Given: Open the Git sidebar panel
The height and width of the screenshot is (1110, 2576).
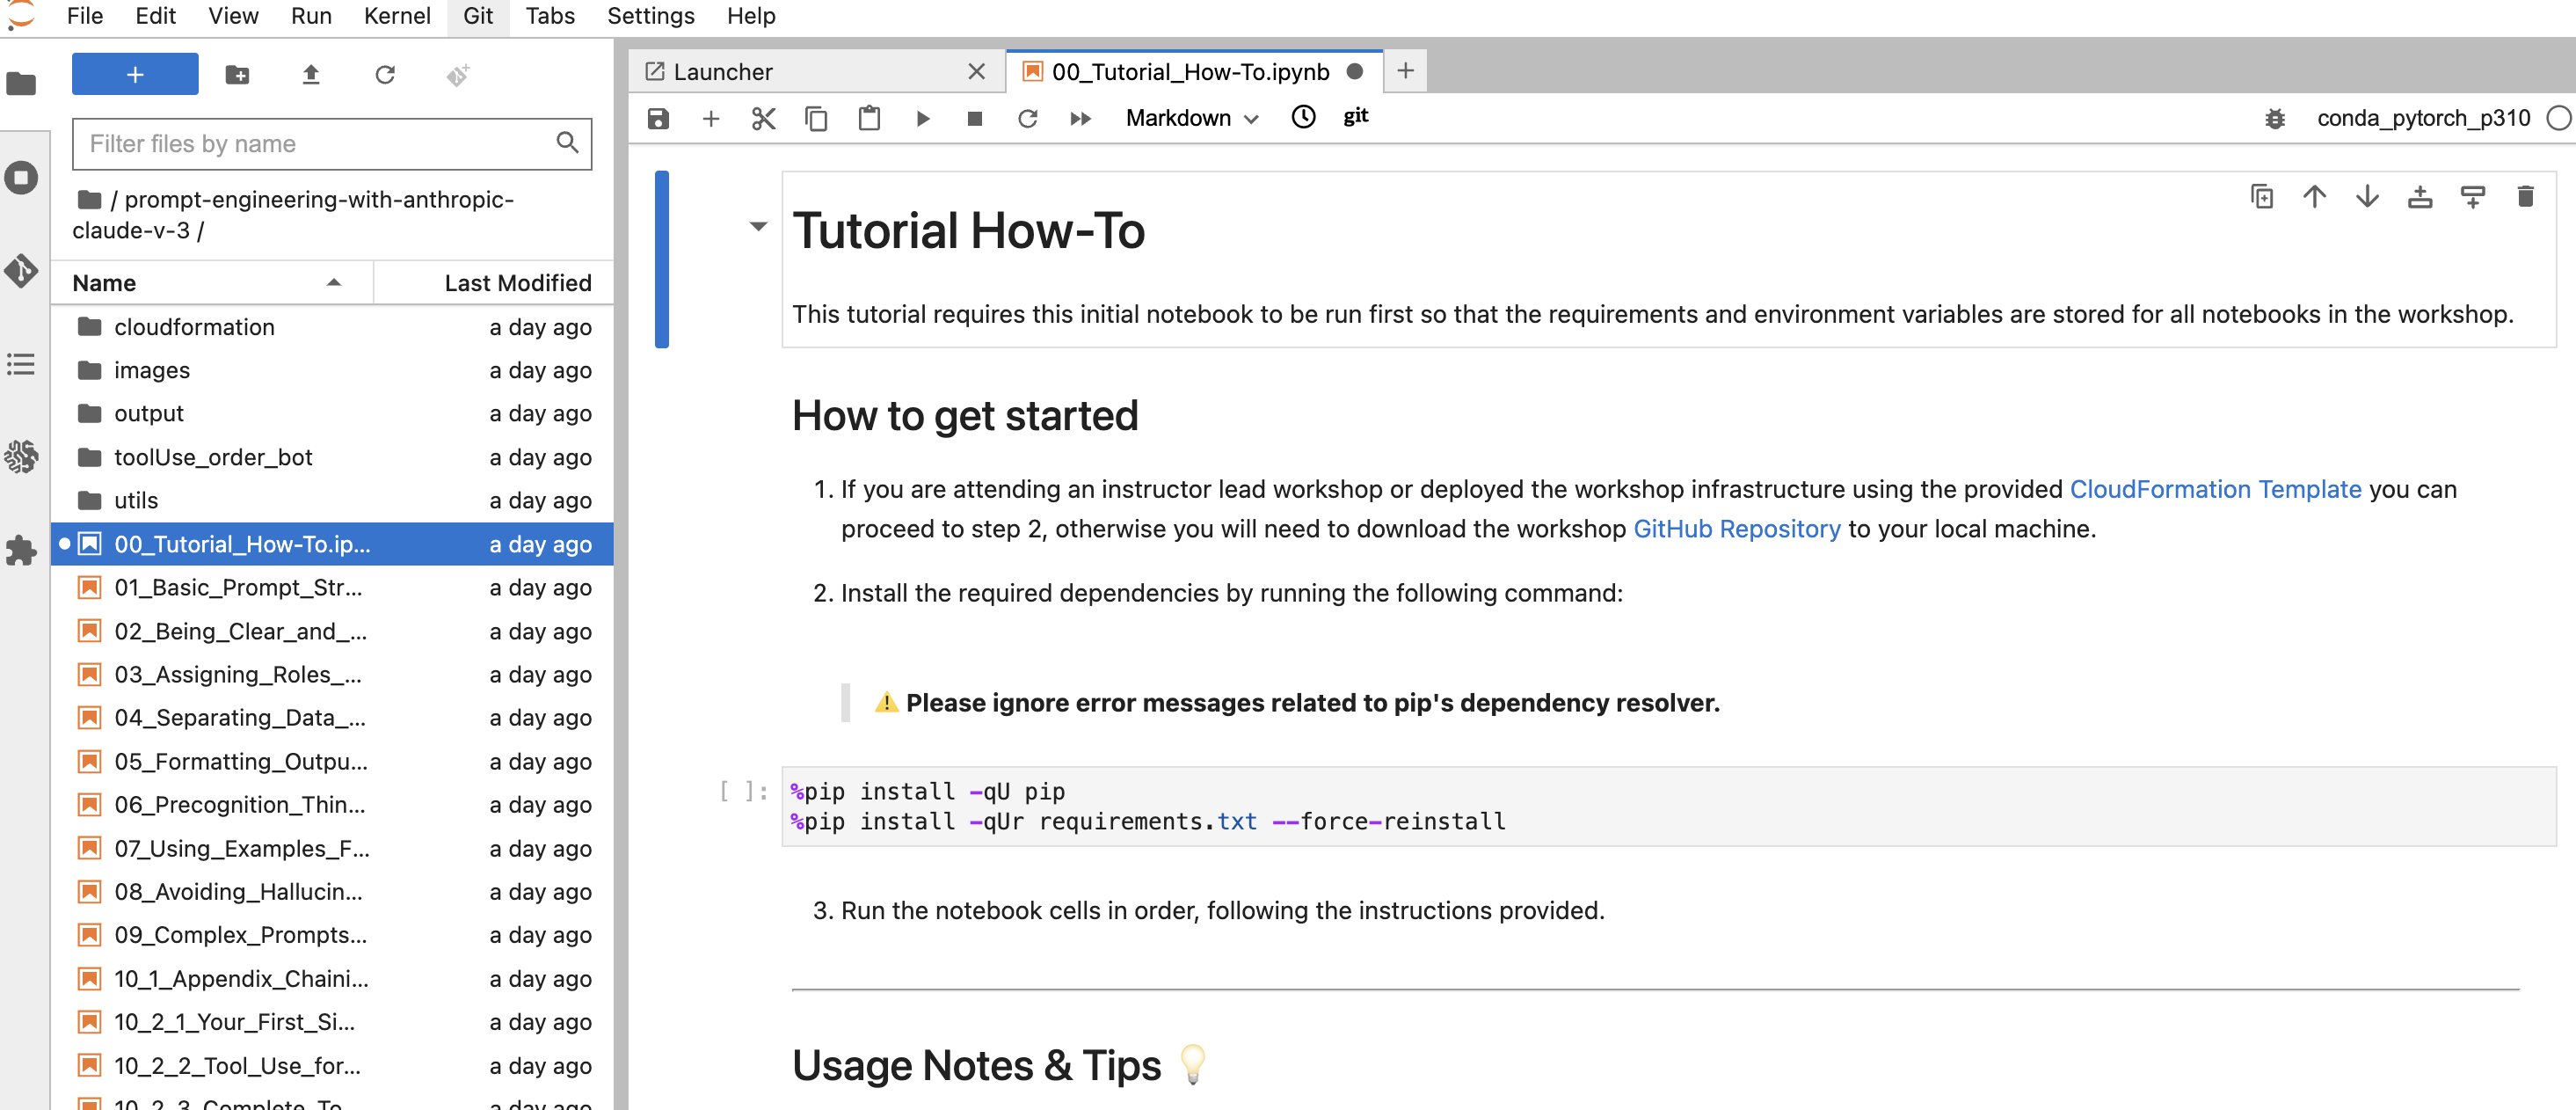Looking at the screenshot, I should (x=21, y=271).
